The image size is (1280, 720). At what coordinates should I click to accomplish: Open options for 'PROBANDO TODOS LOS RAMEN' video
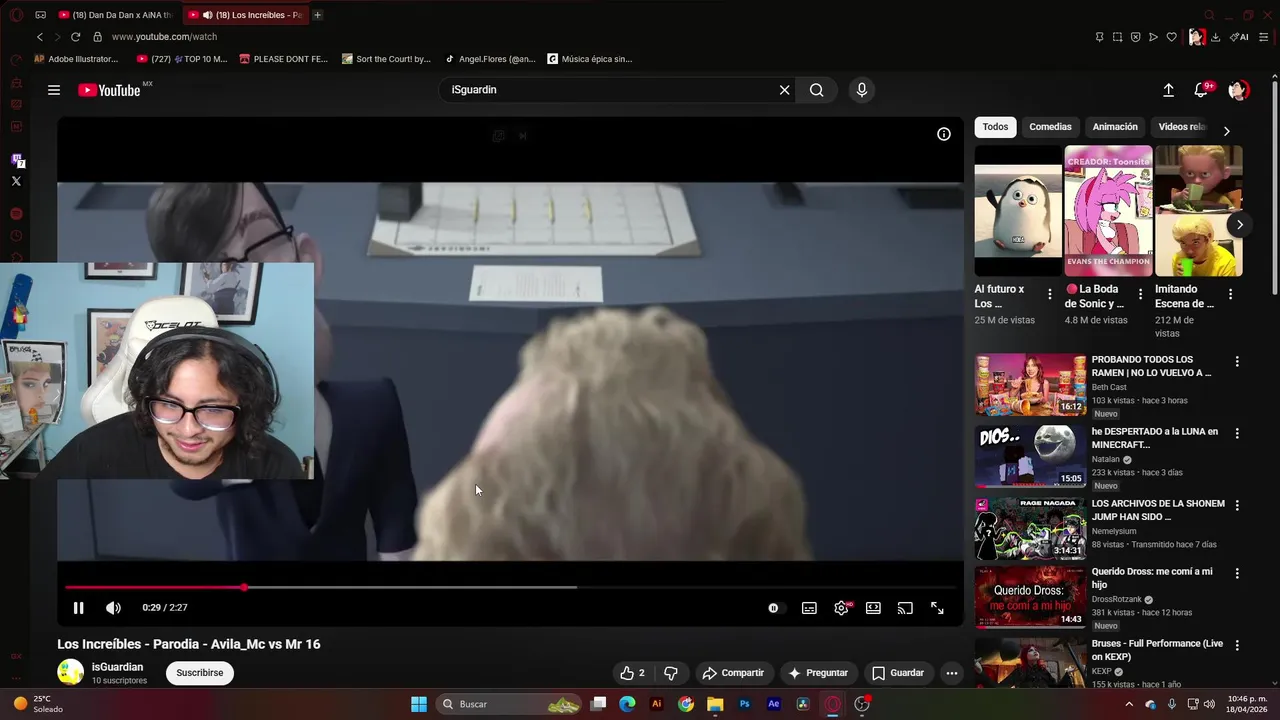point(1237,361)
